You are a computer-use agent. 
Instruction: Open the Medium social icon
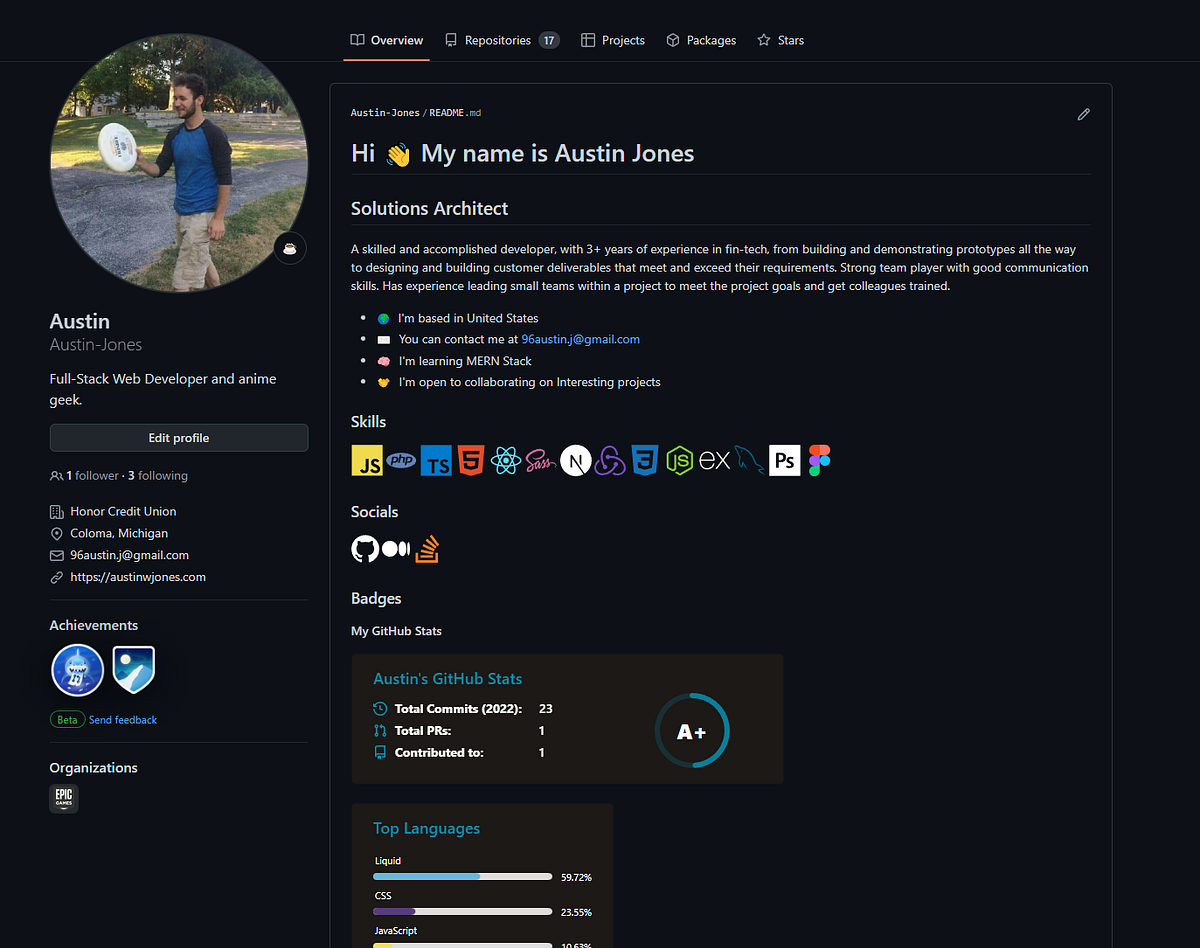tap(396, 548)
